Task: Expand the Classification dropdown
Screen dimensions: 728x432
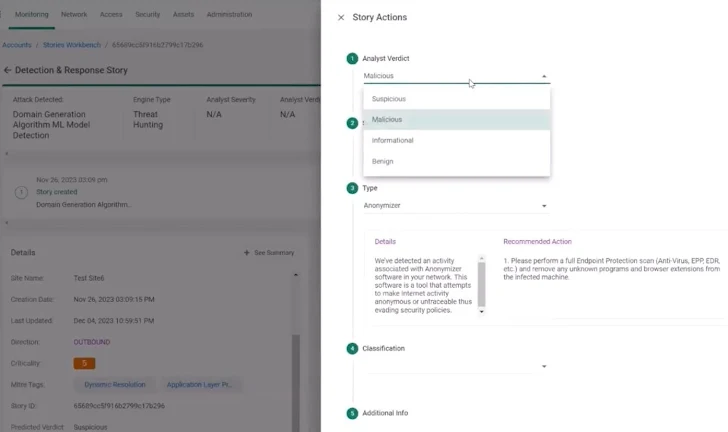Action: (x=456, y=366)
